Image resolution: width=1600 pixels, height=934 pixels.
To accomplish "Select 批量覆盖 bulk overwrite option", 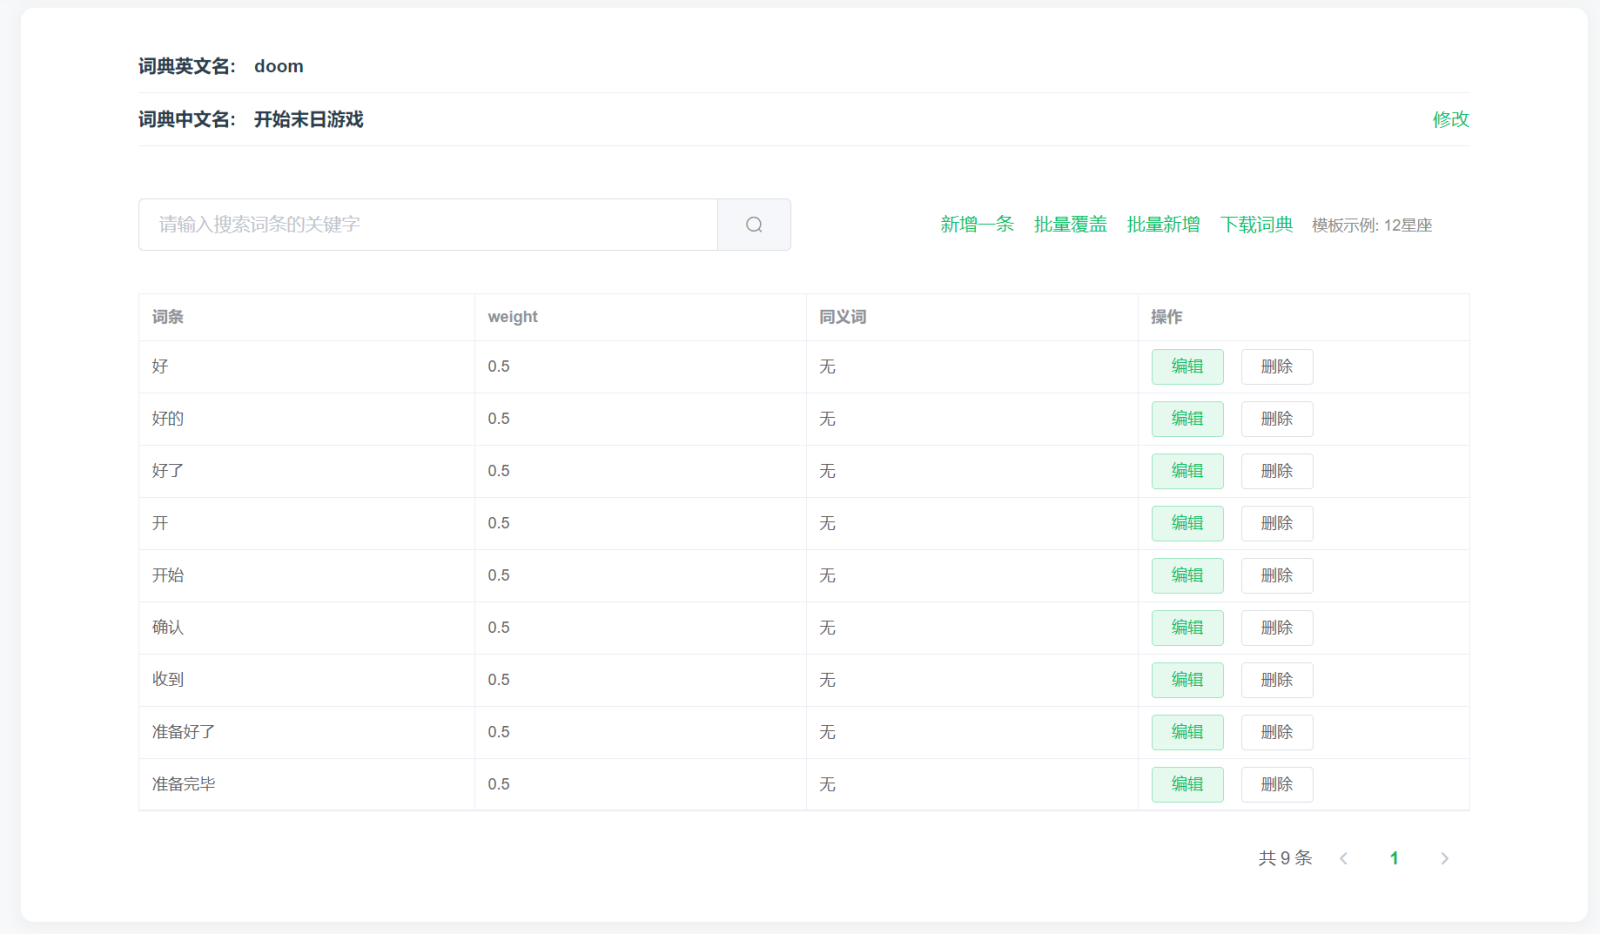I will click(x=1070, y=225).
